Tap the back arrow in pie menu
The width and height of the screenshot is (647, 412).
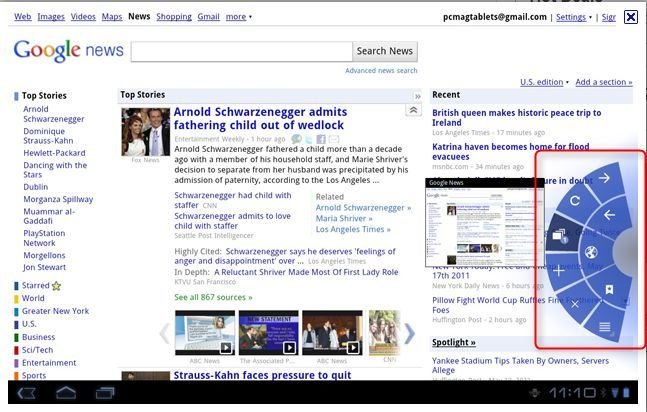(x=609, y=215)
